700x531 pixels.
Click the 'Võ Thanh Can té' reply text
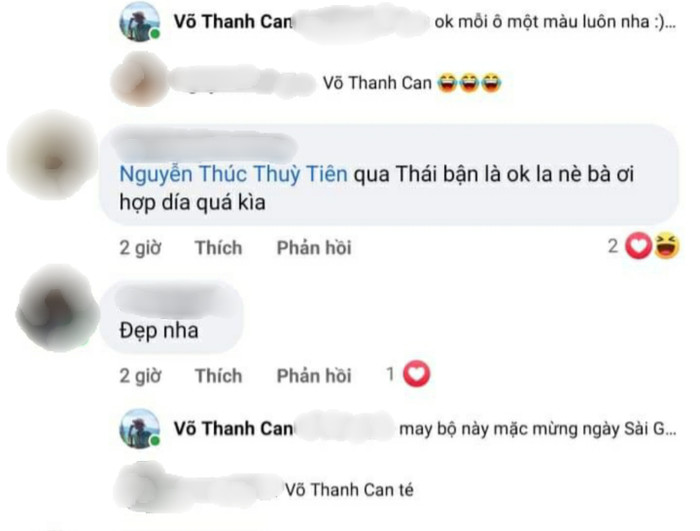[x=350, y=490]
